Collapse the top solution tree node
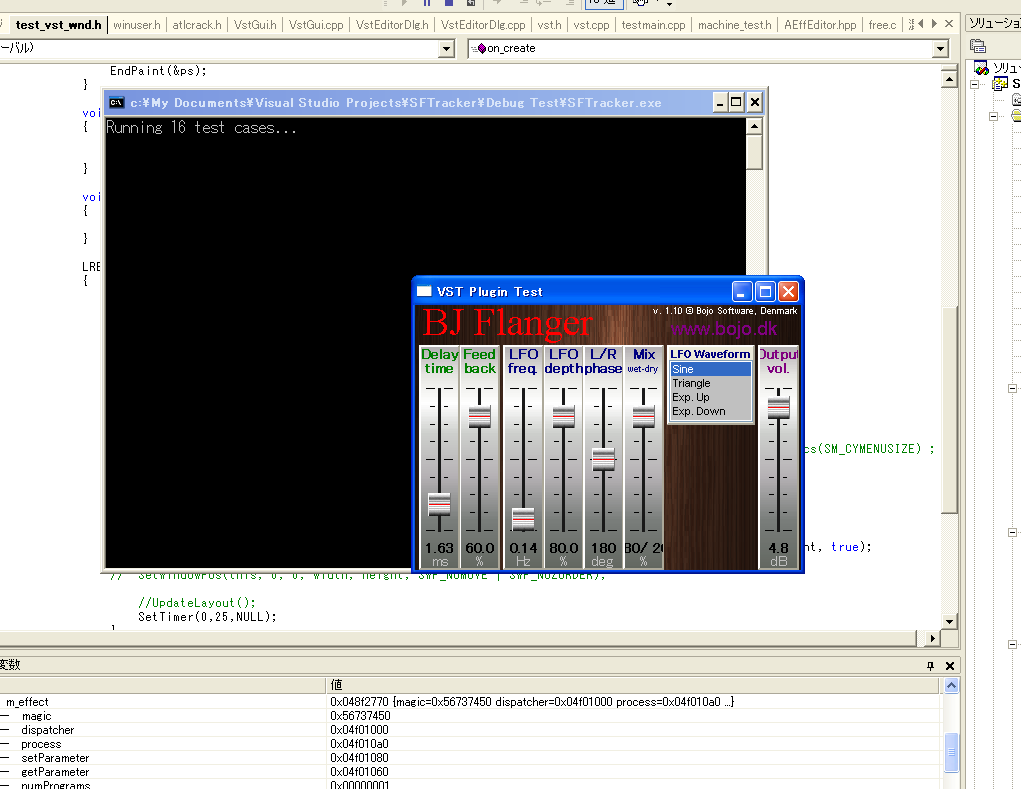The image size is (1021, 789). (x=974, y=85)
